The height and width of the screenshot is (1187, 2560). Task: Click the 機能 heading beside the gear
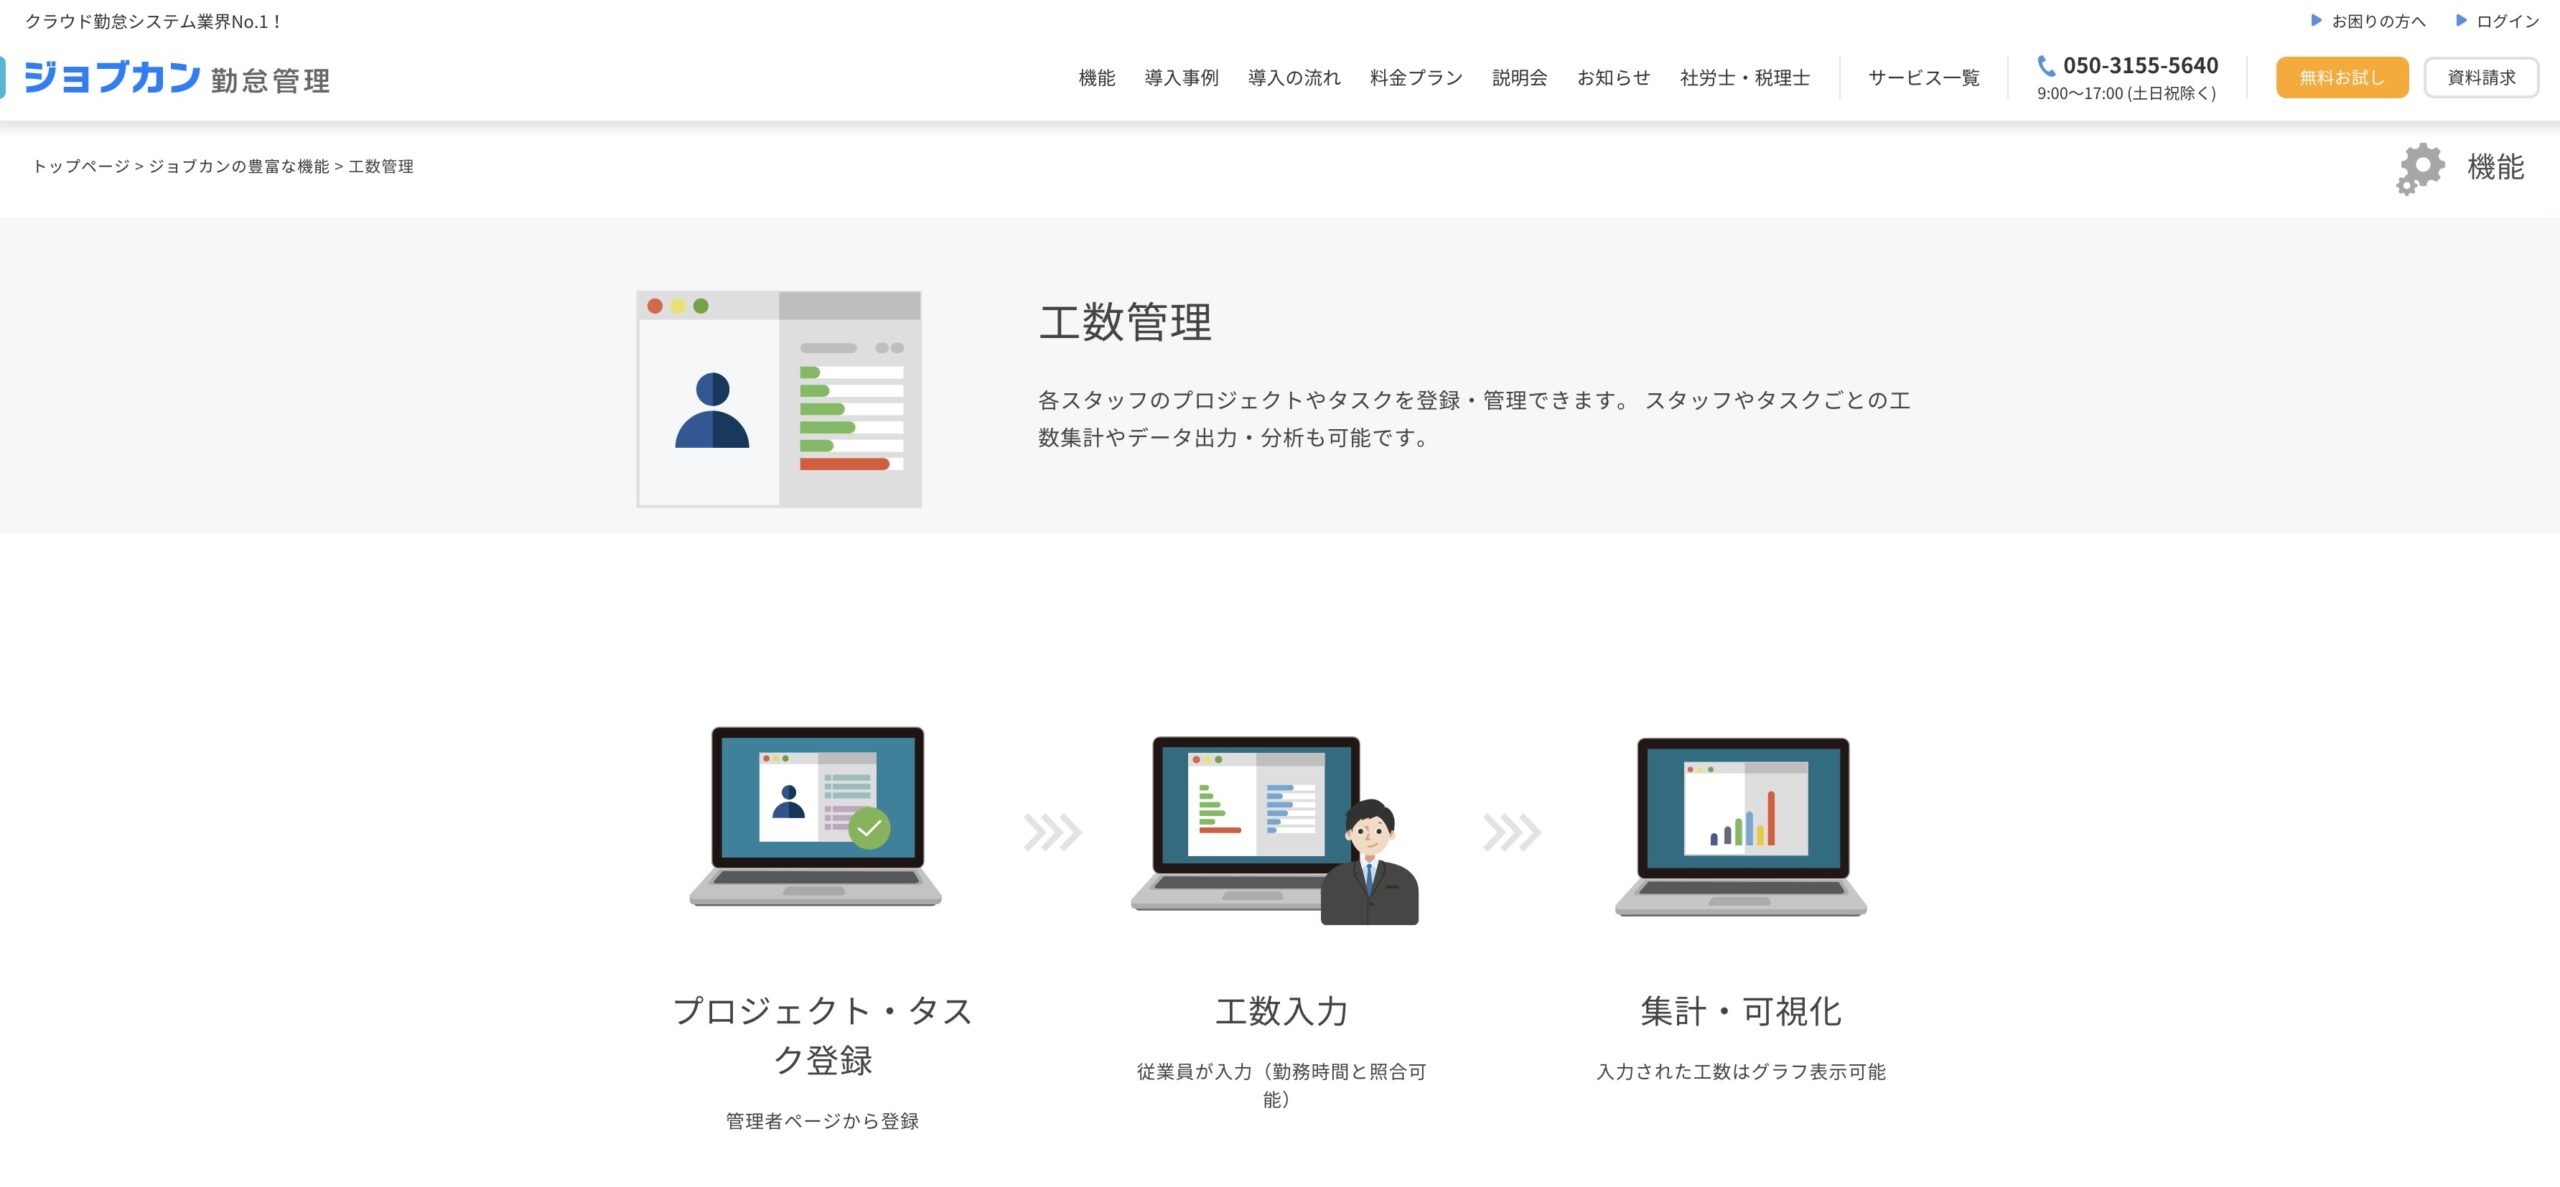click(x=2495, y=167)
